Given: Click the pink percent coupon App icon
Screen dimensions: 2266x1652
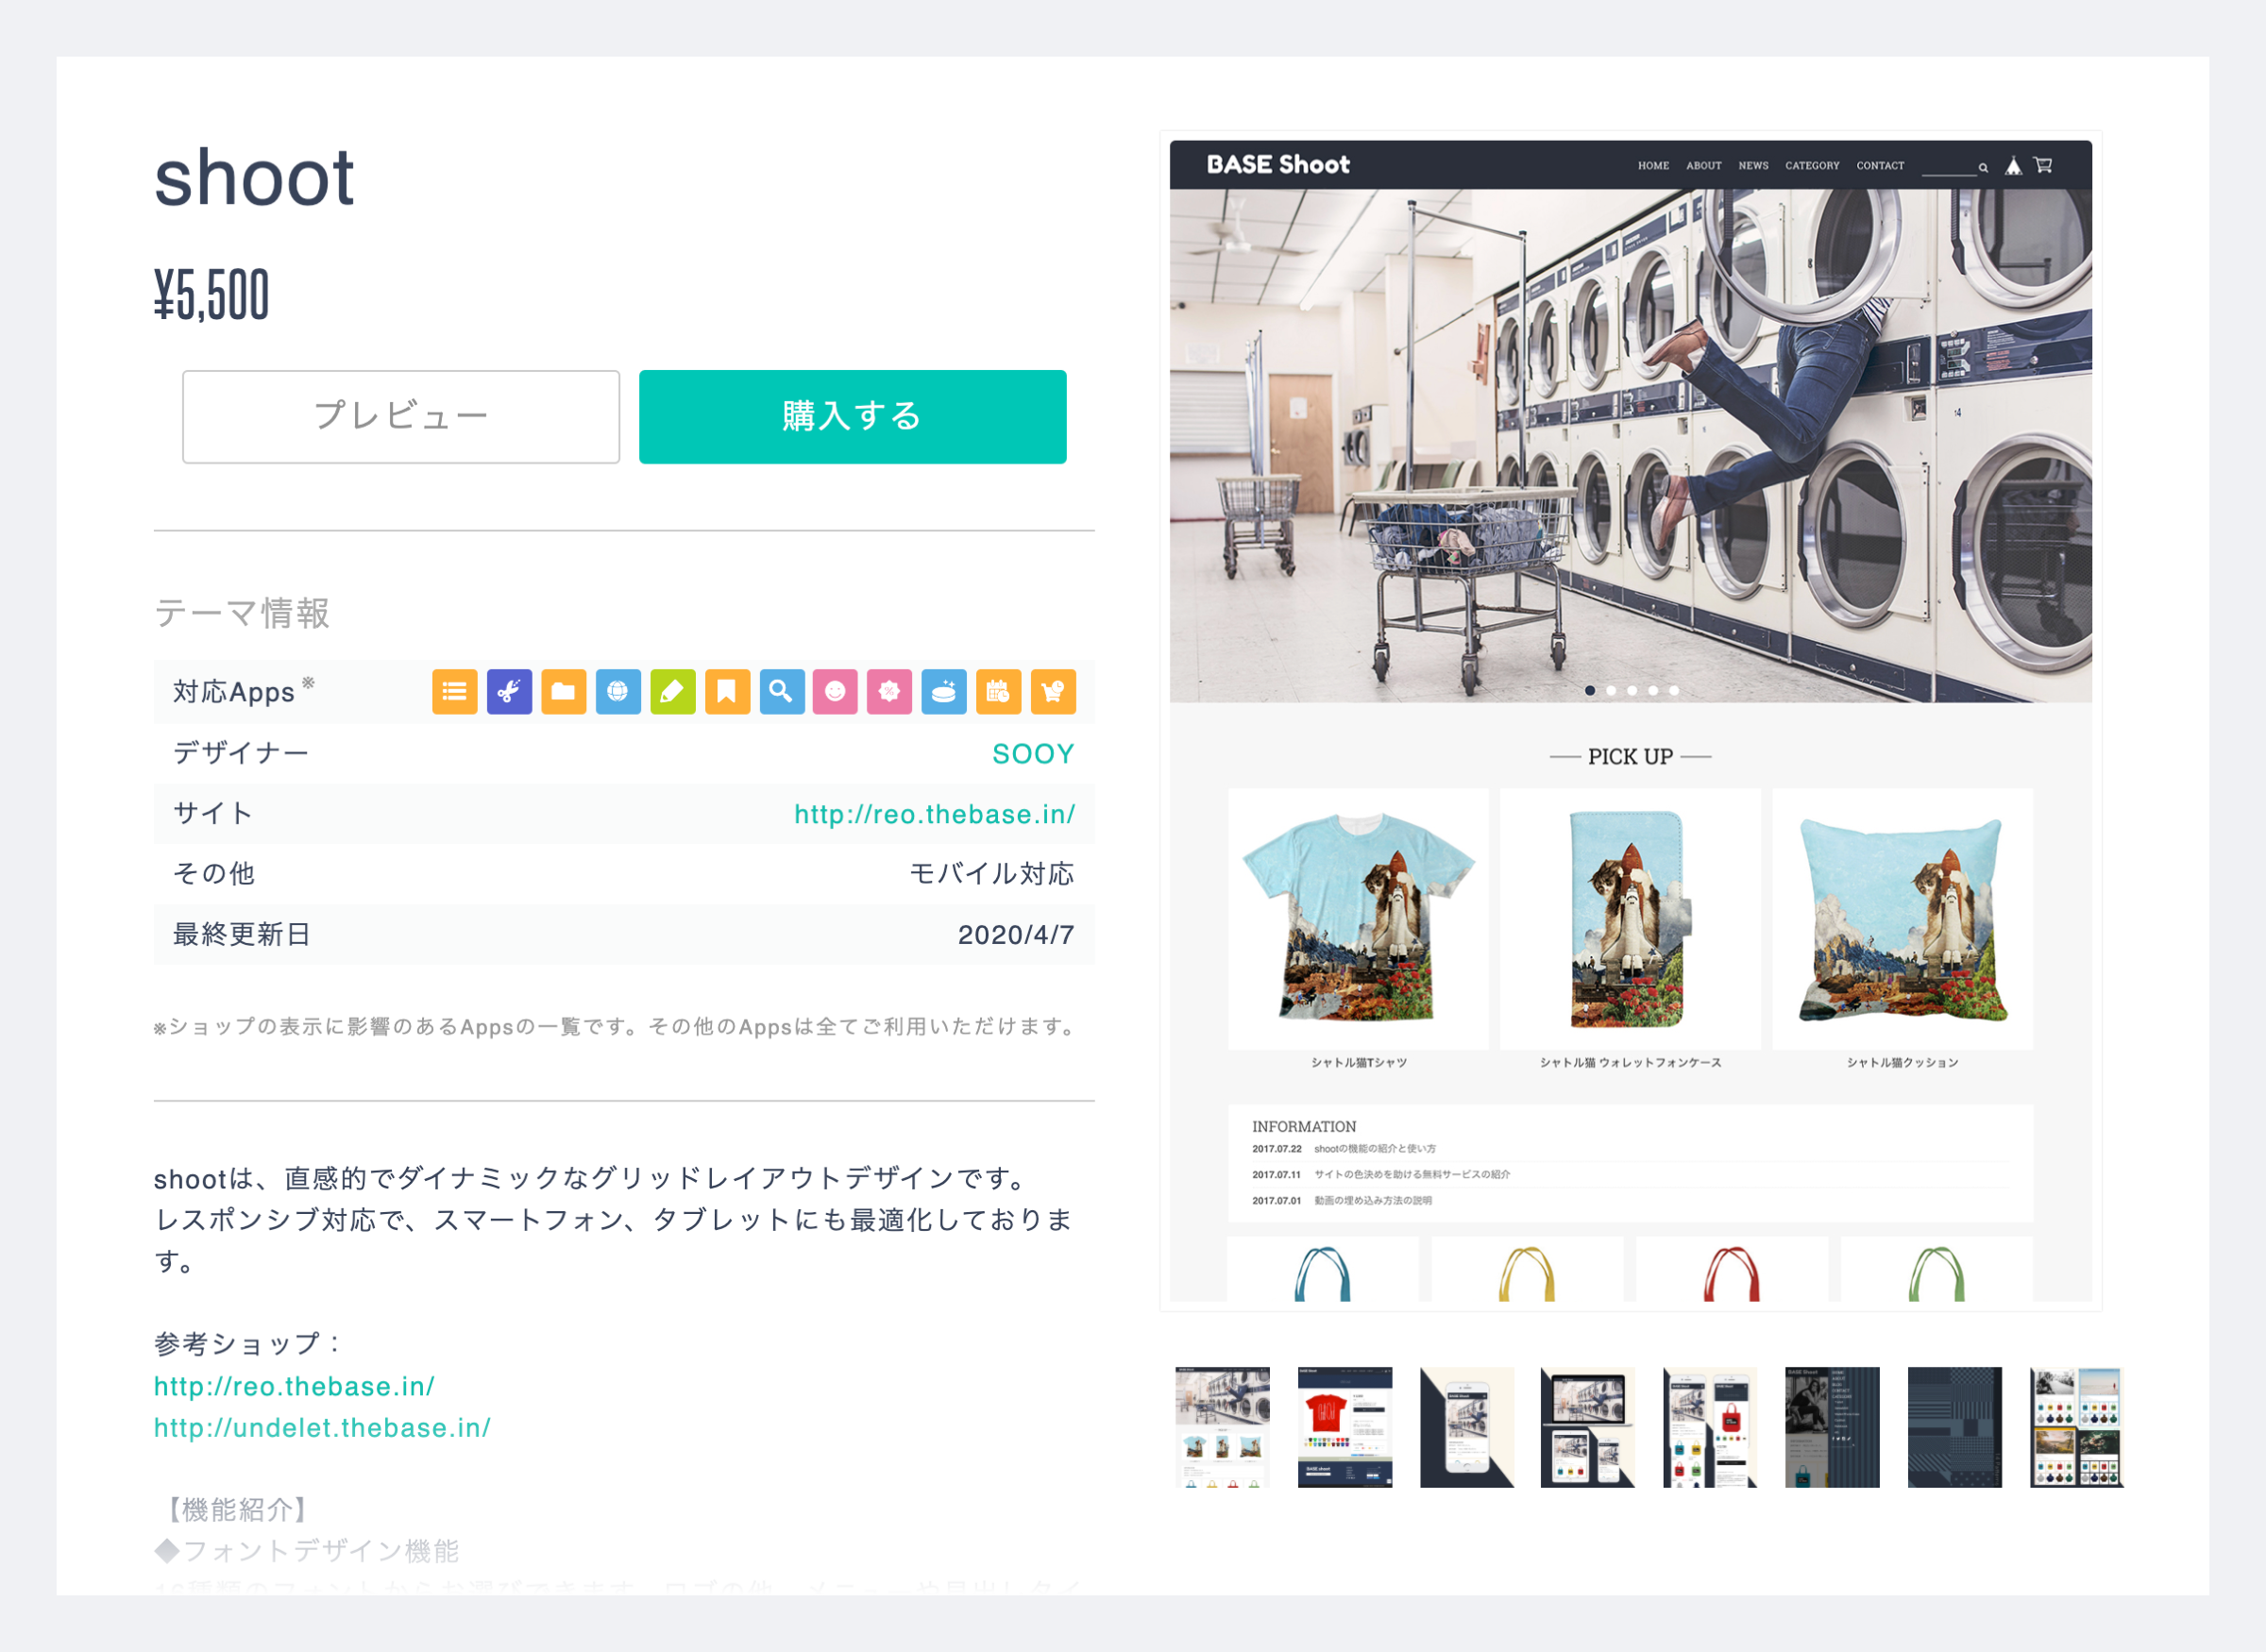Looking at the screenshot, I should point(889,691).
